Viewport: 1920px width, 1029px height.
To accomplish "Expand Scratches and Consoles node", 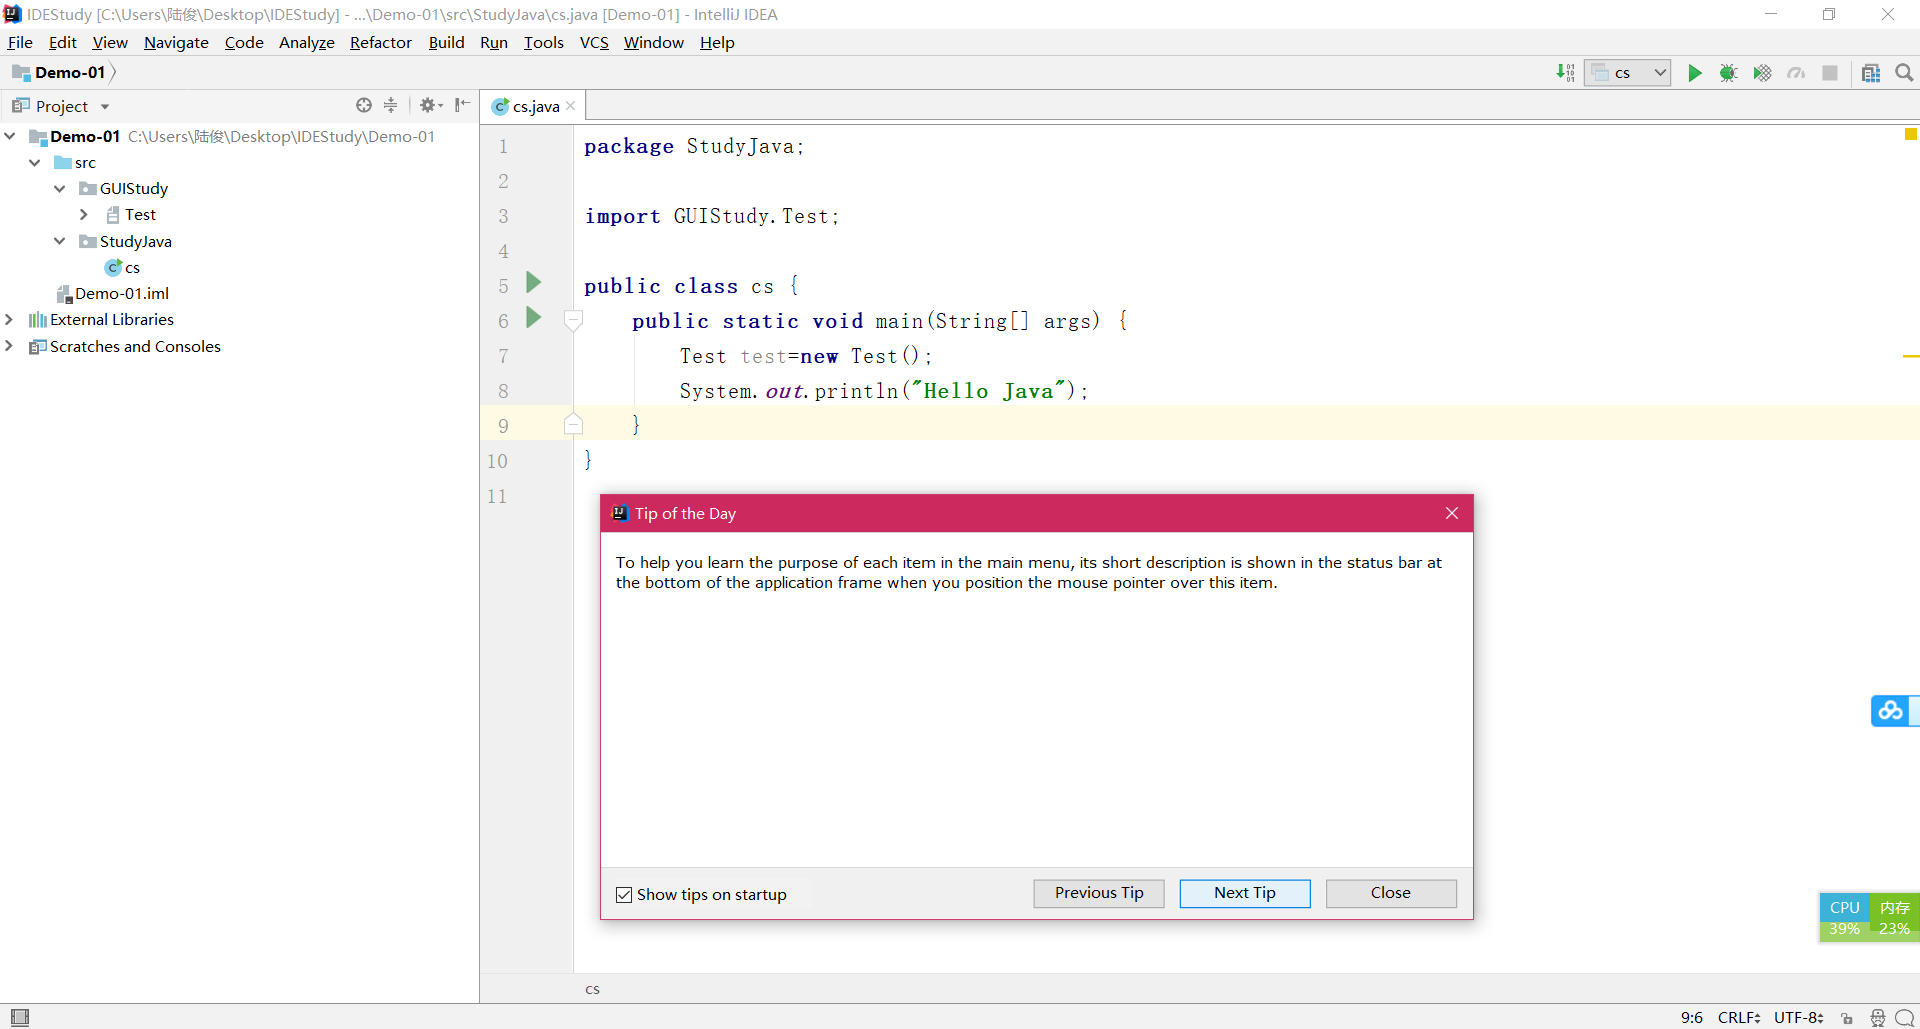I will (x=10, y=346).
